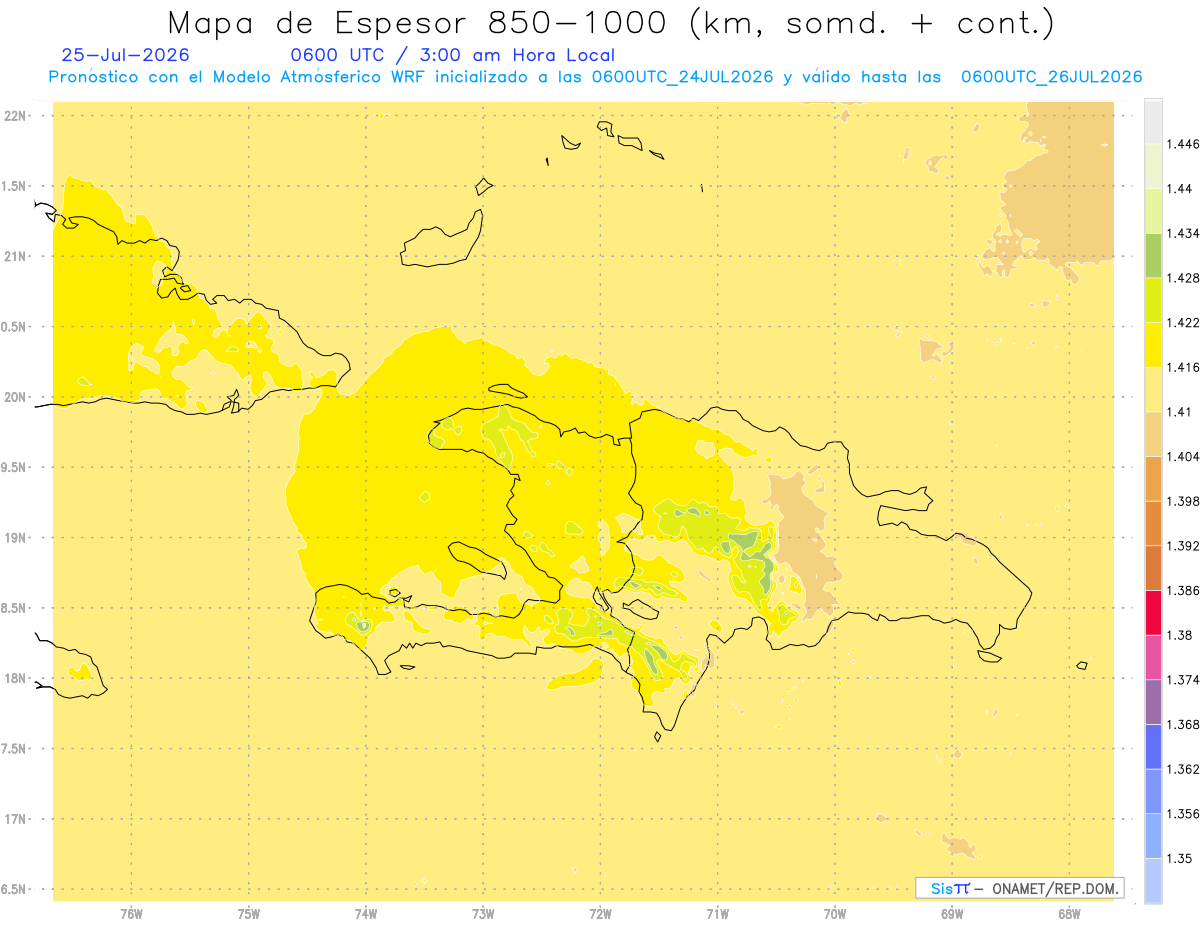Click the gray swatch at the top of the colorbar
The image size is (1200, 927).
[x=1153, y=121]
